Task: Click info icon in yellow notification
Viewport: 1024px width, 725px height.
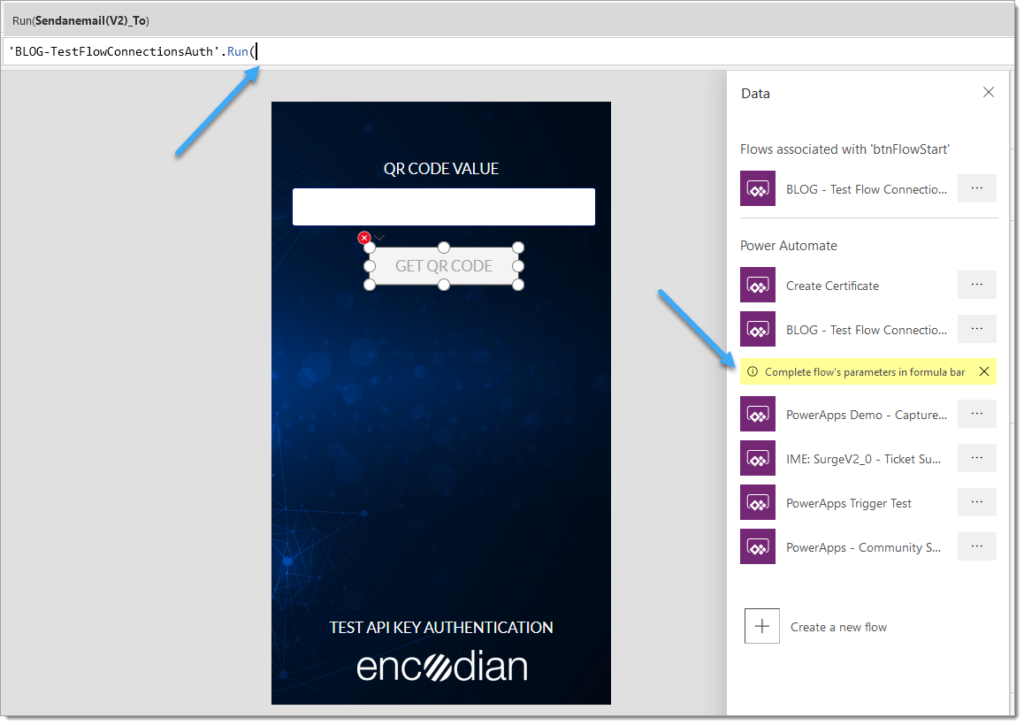Action: [x=752, y=372]
